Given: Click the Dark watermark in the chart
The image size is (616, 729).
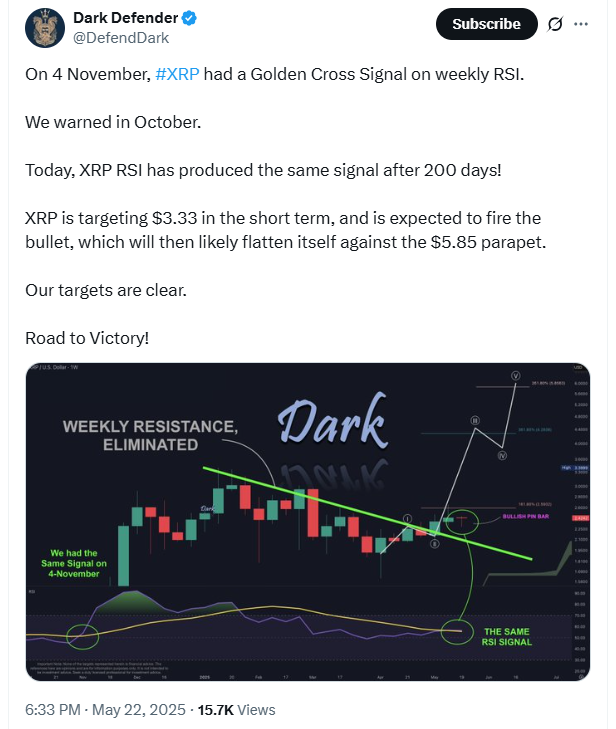Looking at the screenshot, I should point(333,421).
